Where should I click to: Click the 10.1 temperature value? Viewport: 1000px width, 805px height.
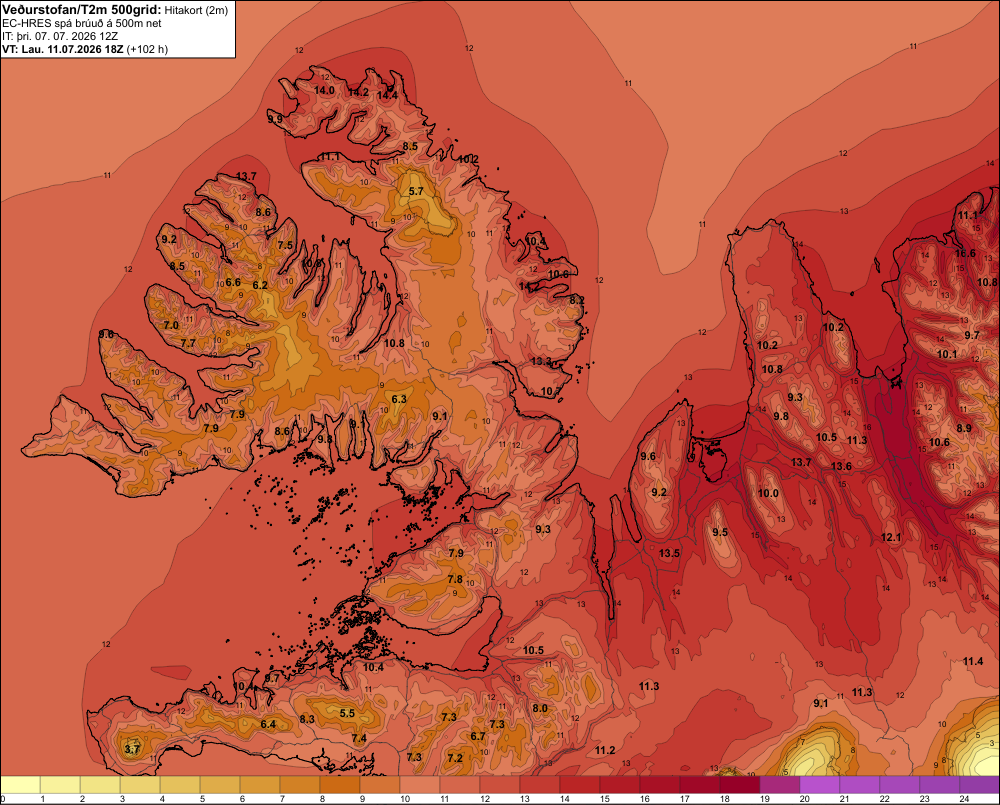[x=946, y=354]
